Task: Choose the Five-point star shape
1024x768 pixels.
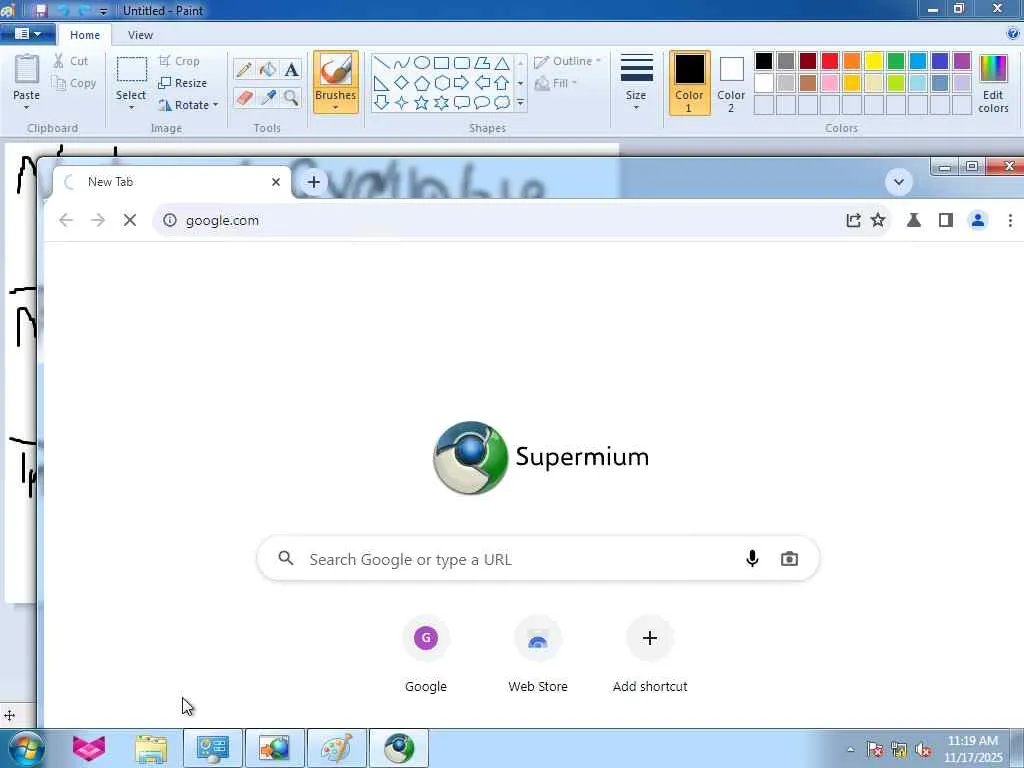Action: [x=422, y=103]
